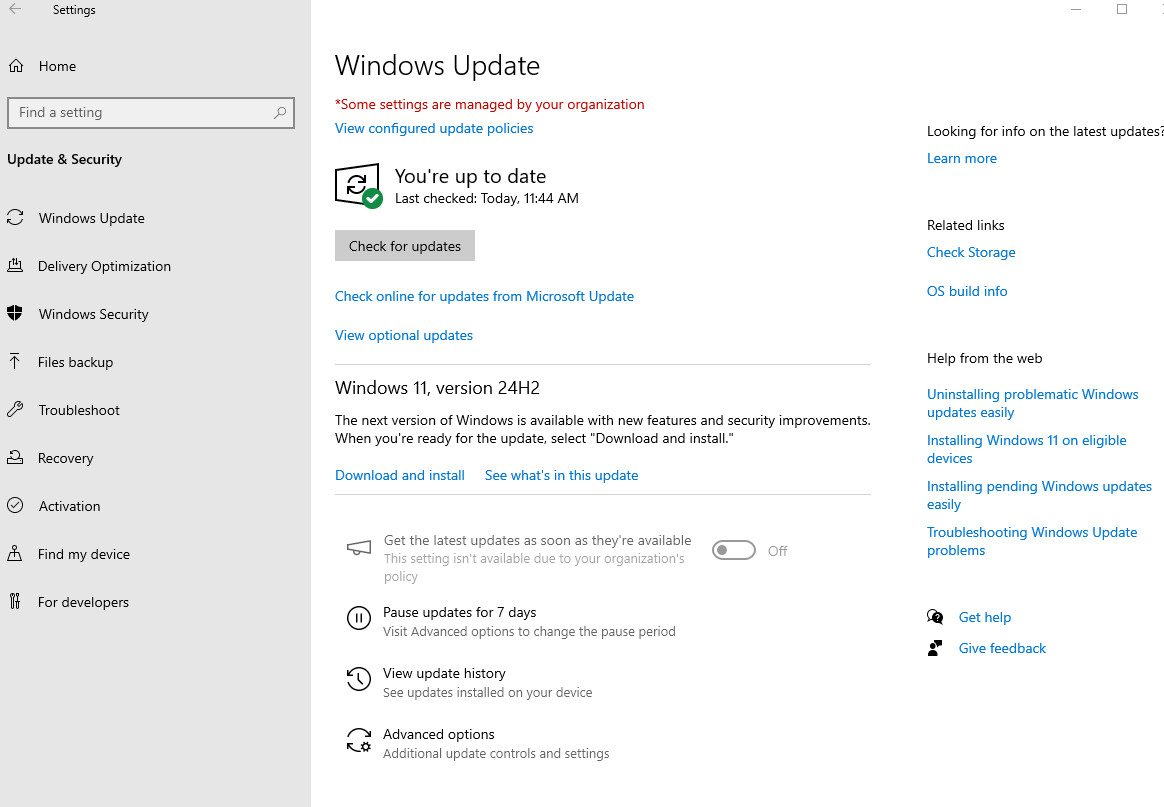The height and width of the screenshot is (807, 1164).
Task: Click the history clock icon
Action: [x=359, y=679]
